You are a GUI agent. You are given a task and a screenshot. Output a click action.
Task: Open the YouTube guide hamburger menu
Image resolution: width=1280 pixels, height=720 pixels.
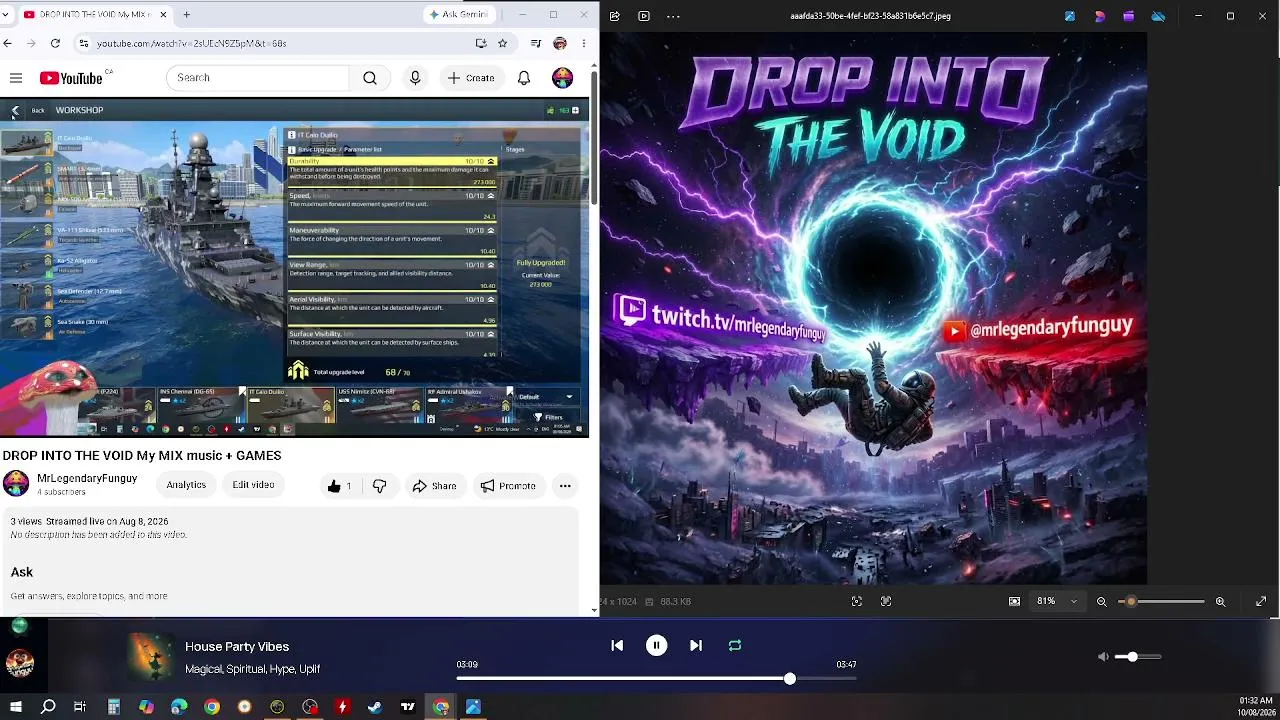click(x=16, y=78)
